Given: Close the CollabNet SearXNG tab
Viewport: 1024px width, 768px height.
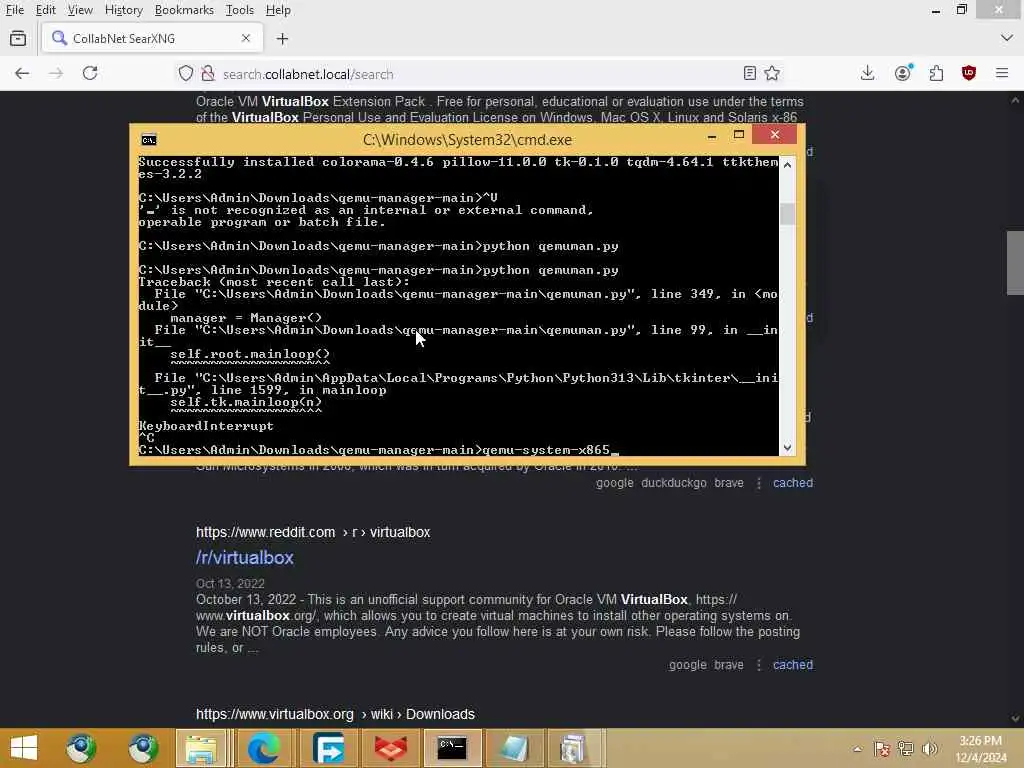Looking at the screenshot, I should point(246,38).
